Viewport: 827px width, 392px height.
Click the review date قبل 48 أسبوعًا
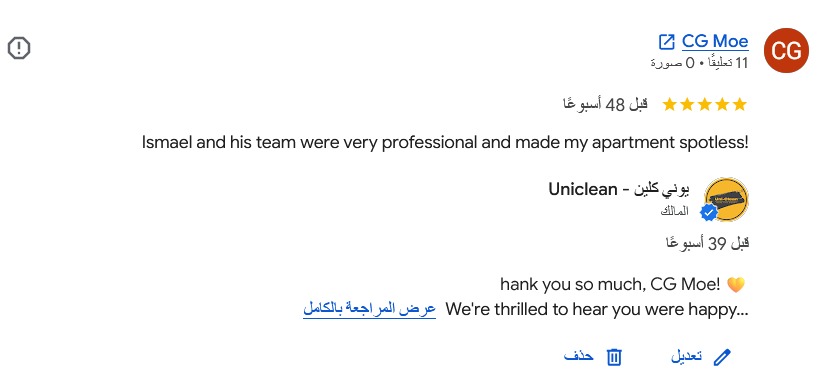tap(605, 104)
